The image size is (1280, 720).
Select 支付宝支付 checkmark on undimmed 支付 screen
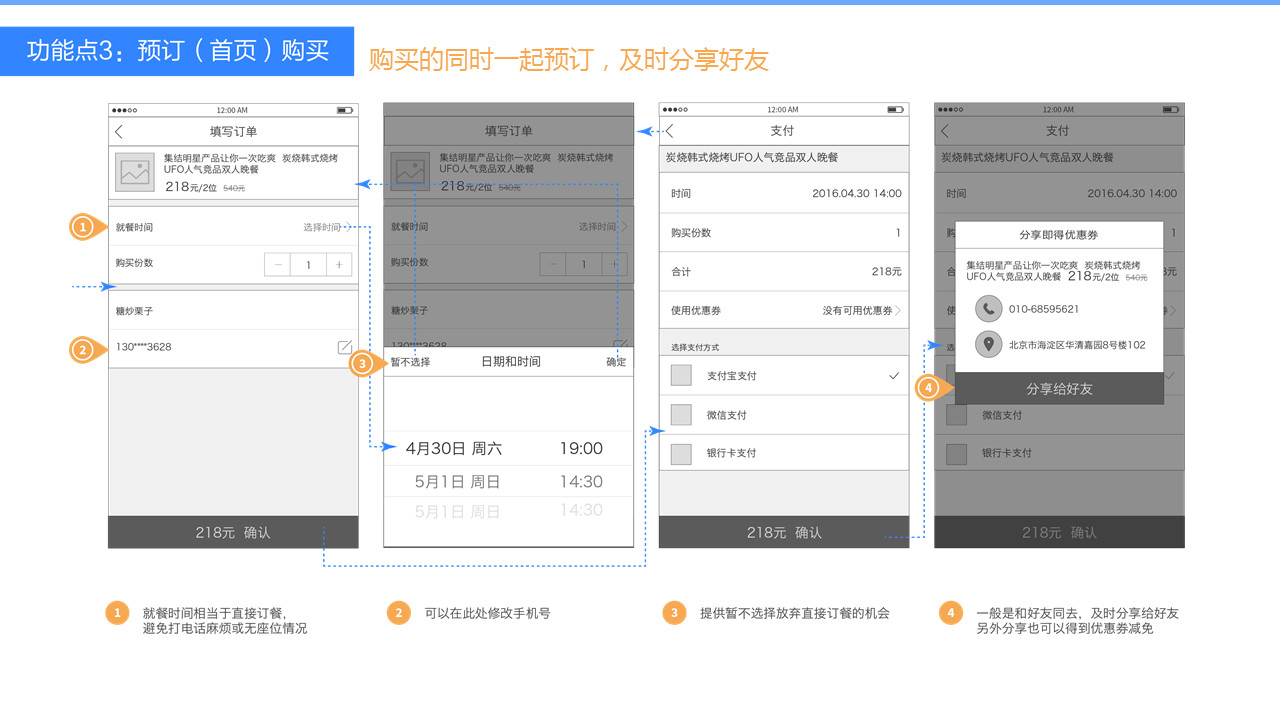894,376
